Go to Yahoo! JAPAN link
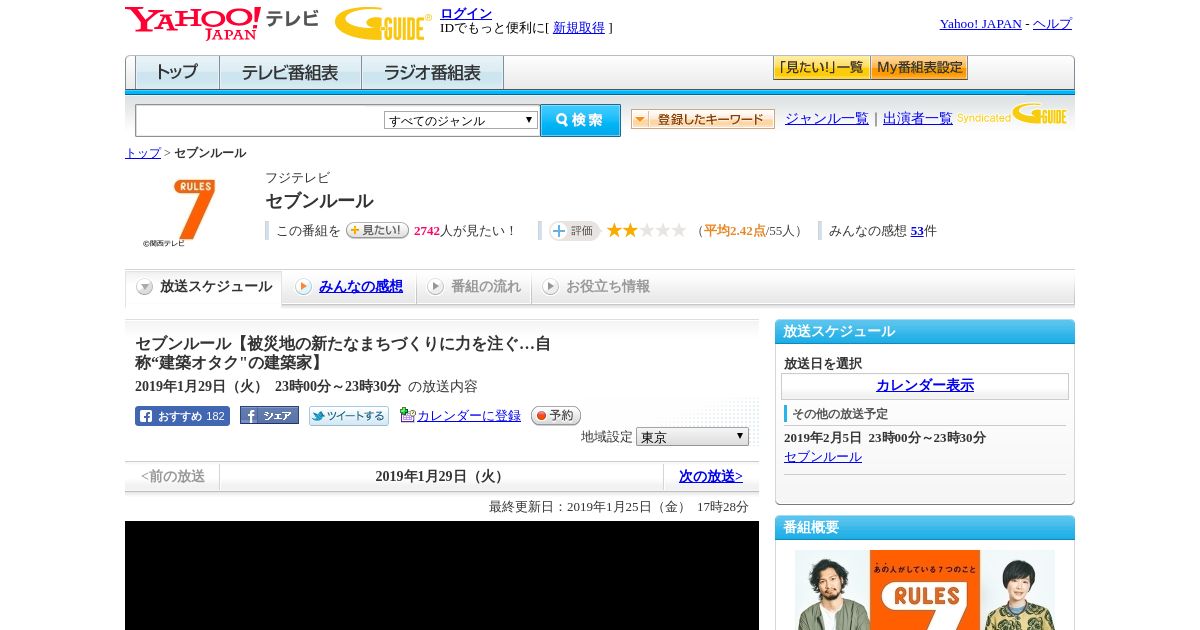This screenshot has width=1200, height=630. click(x=981, y=24)
